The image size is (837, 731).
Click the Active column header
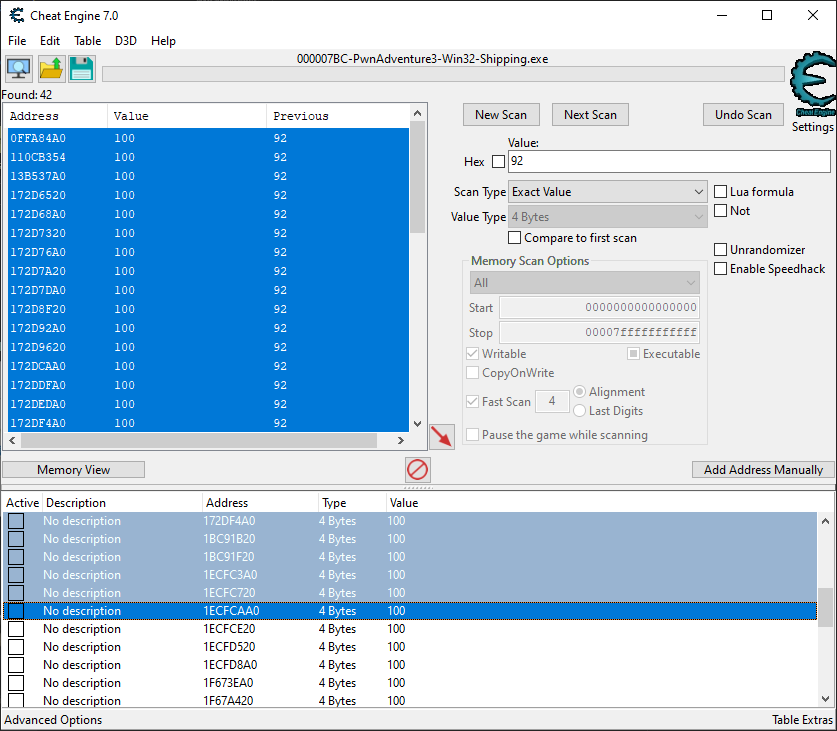pyautogui.click(x=22, y=503)
